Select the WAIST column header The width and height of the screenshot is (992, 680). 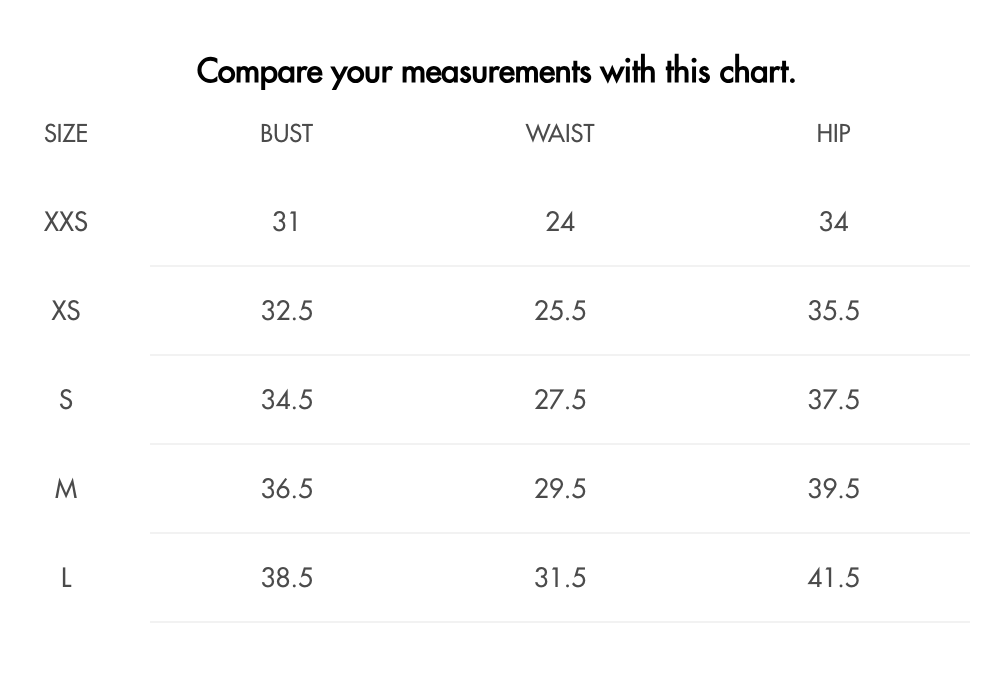[x=560, y=133]
